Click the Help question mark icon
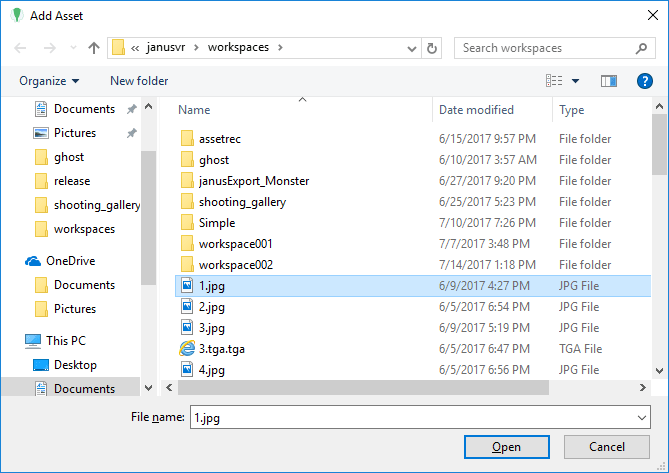 (x=644, y=81)
